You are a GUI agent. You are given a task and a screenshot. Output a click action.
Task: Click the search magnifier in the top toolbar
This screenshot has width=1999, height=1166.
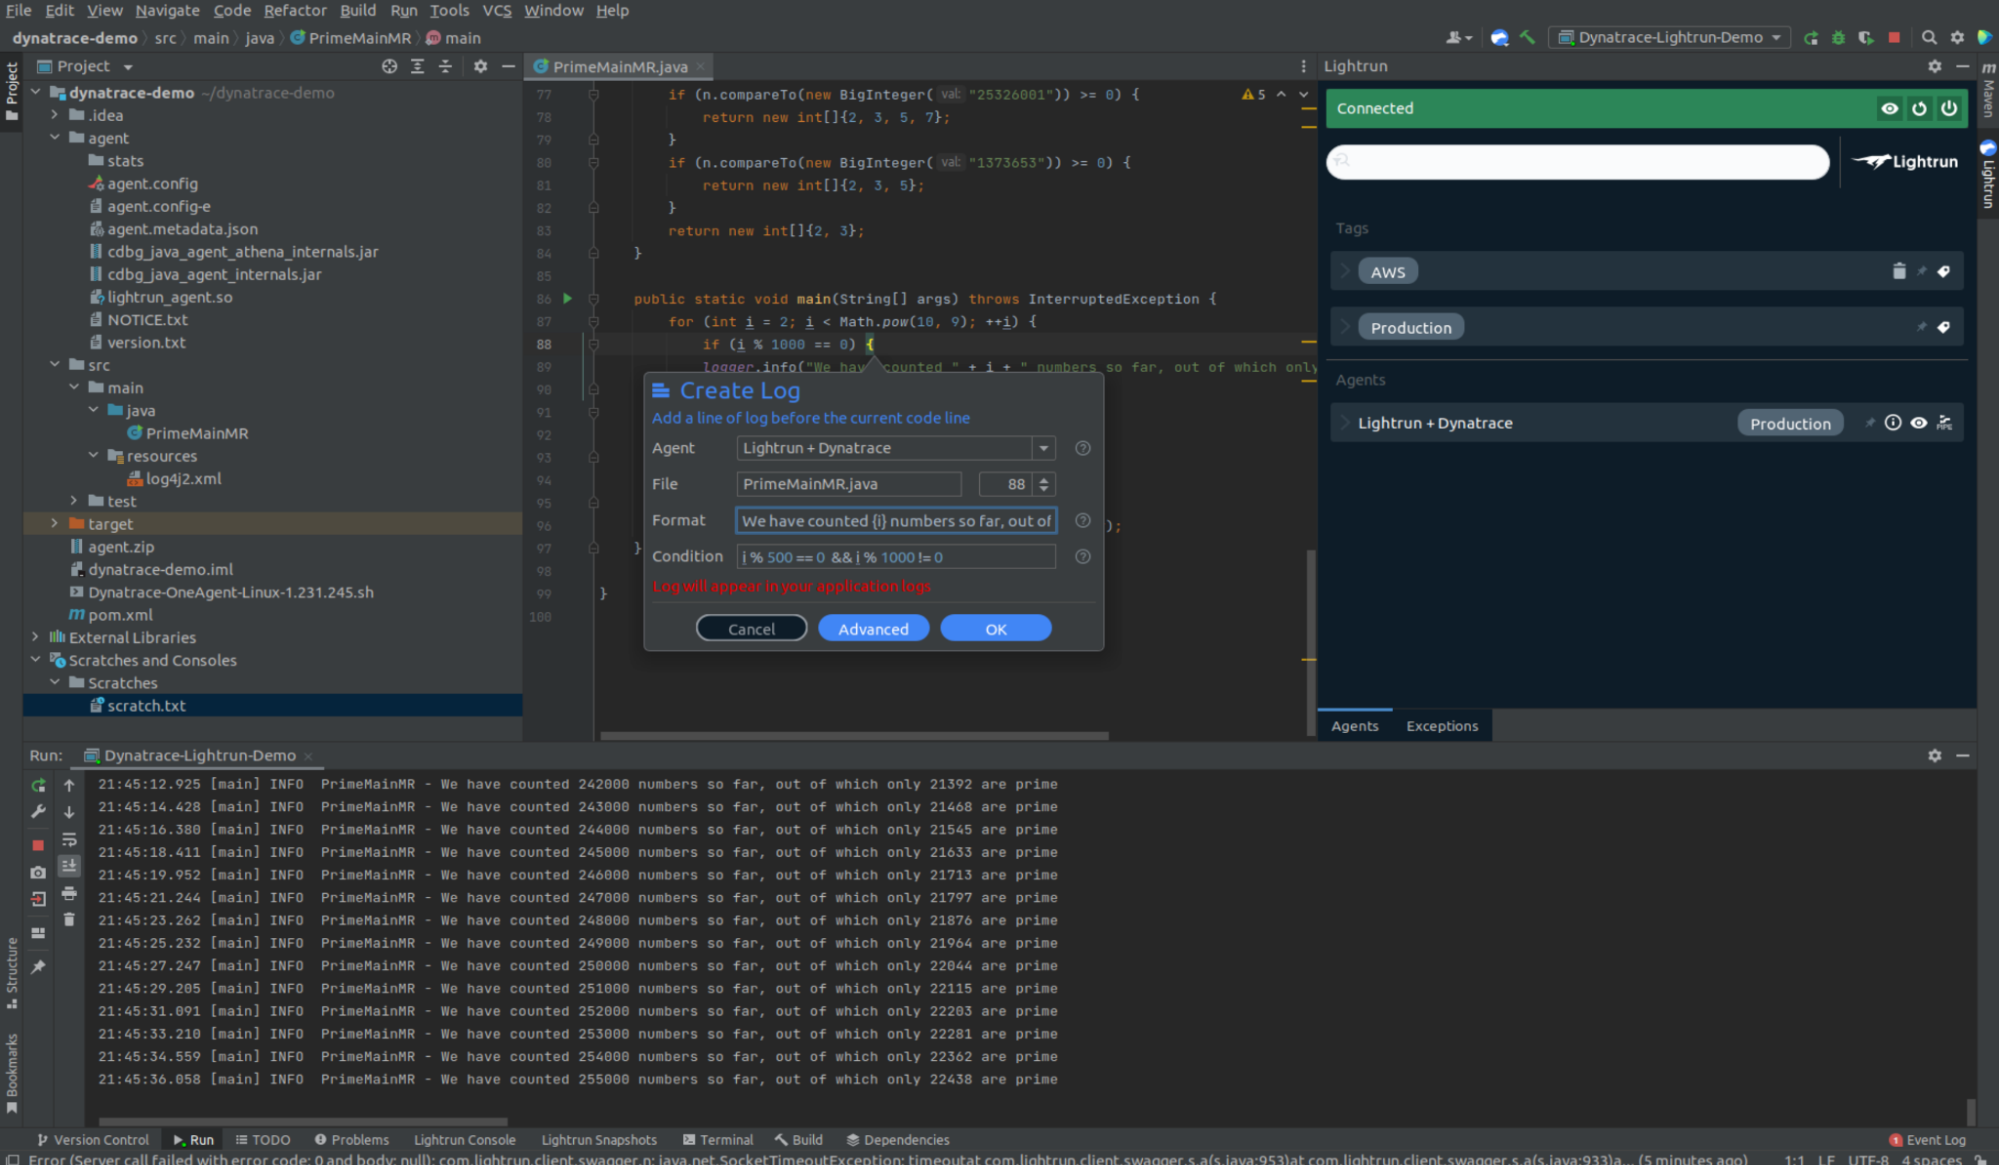coord(1928,37)
